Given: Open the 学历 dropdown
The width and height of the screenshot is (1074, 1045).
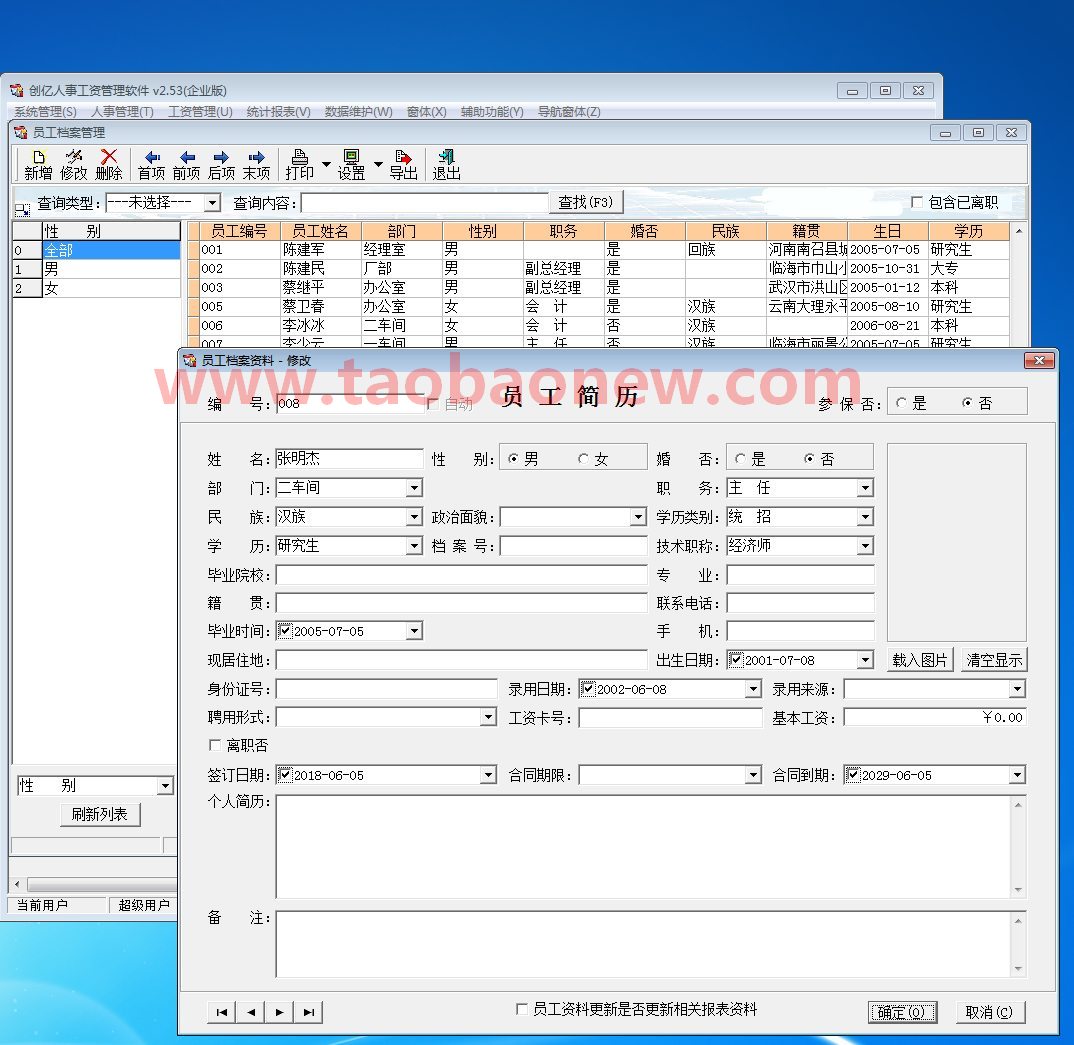Looking at the screenshot, I should pyautogui.click(x=414, y=546).
